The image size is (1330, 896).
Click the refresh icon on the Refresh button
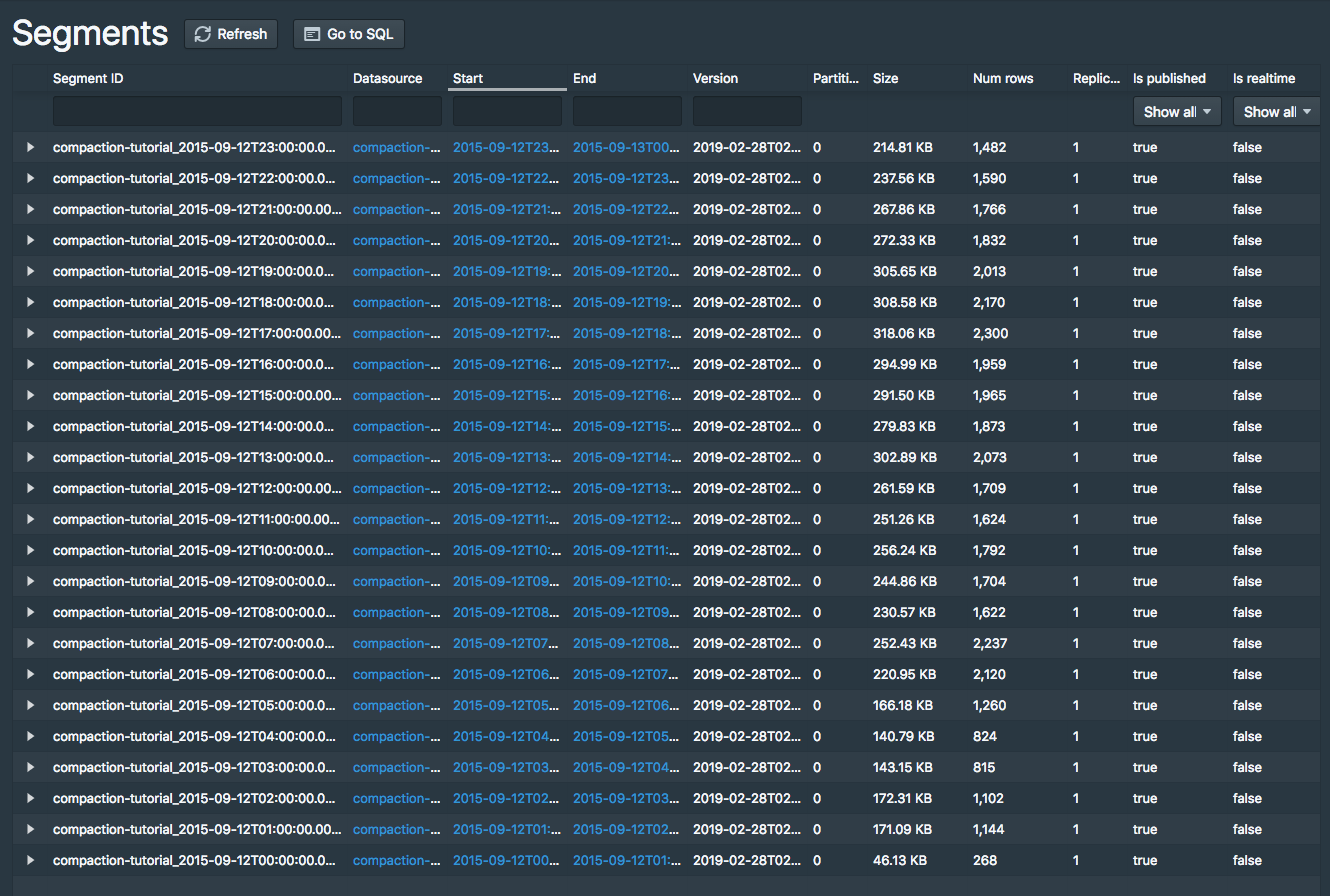pyautogui.click(x=201, y=33)
